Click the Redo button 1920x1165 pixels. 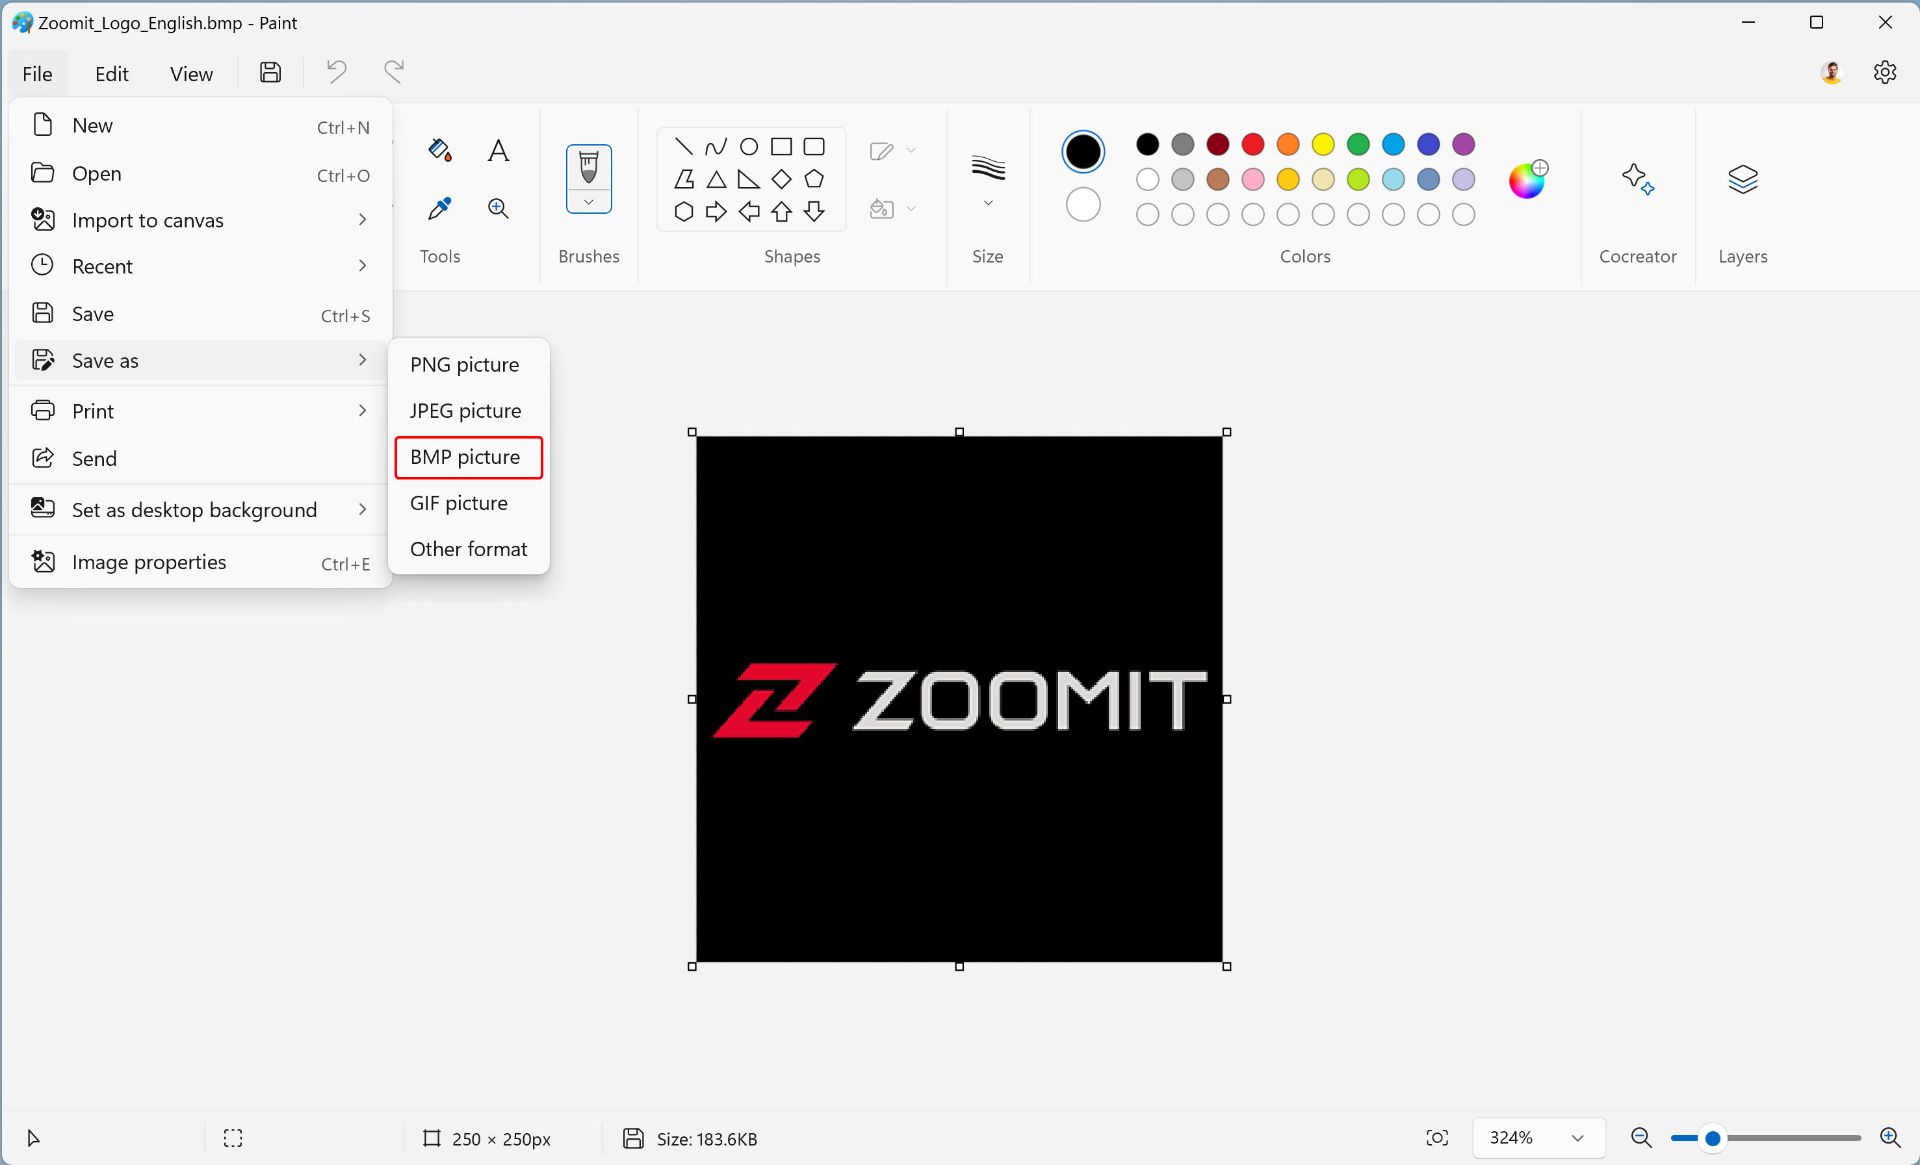point(395,71)
